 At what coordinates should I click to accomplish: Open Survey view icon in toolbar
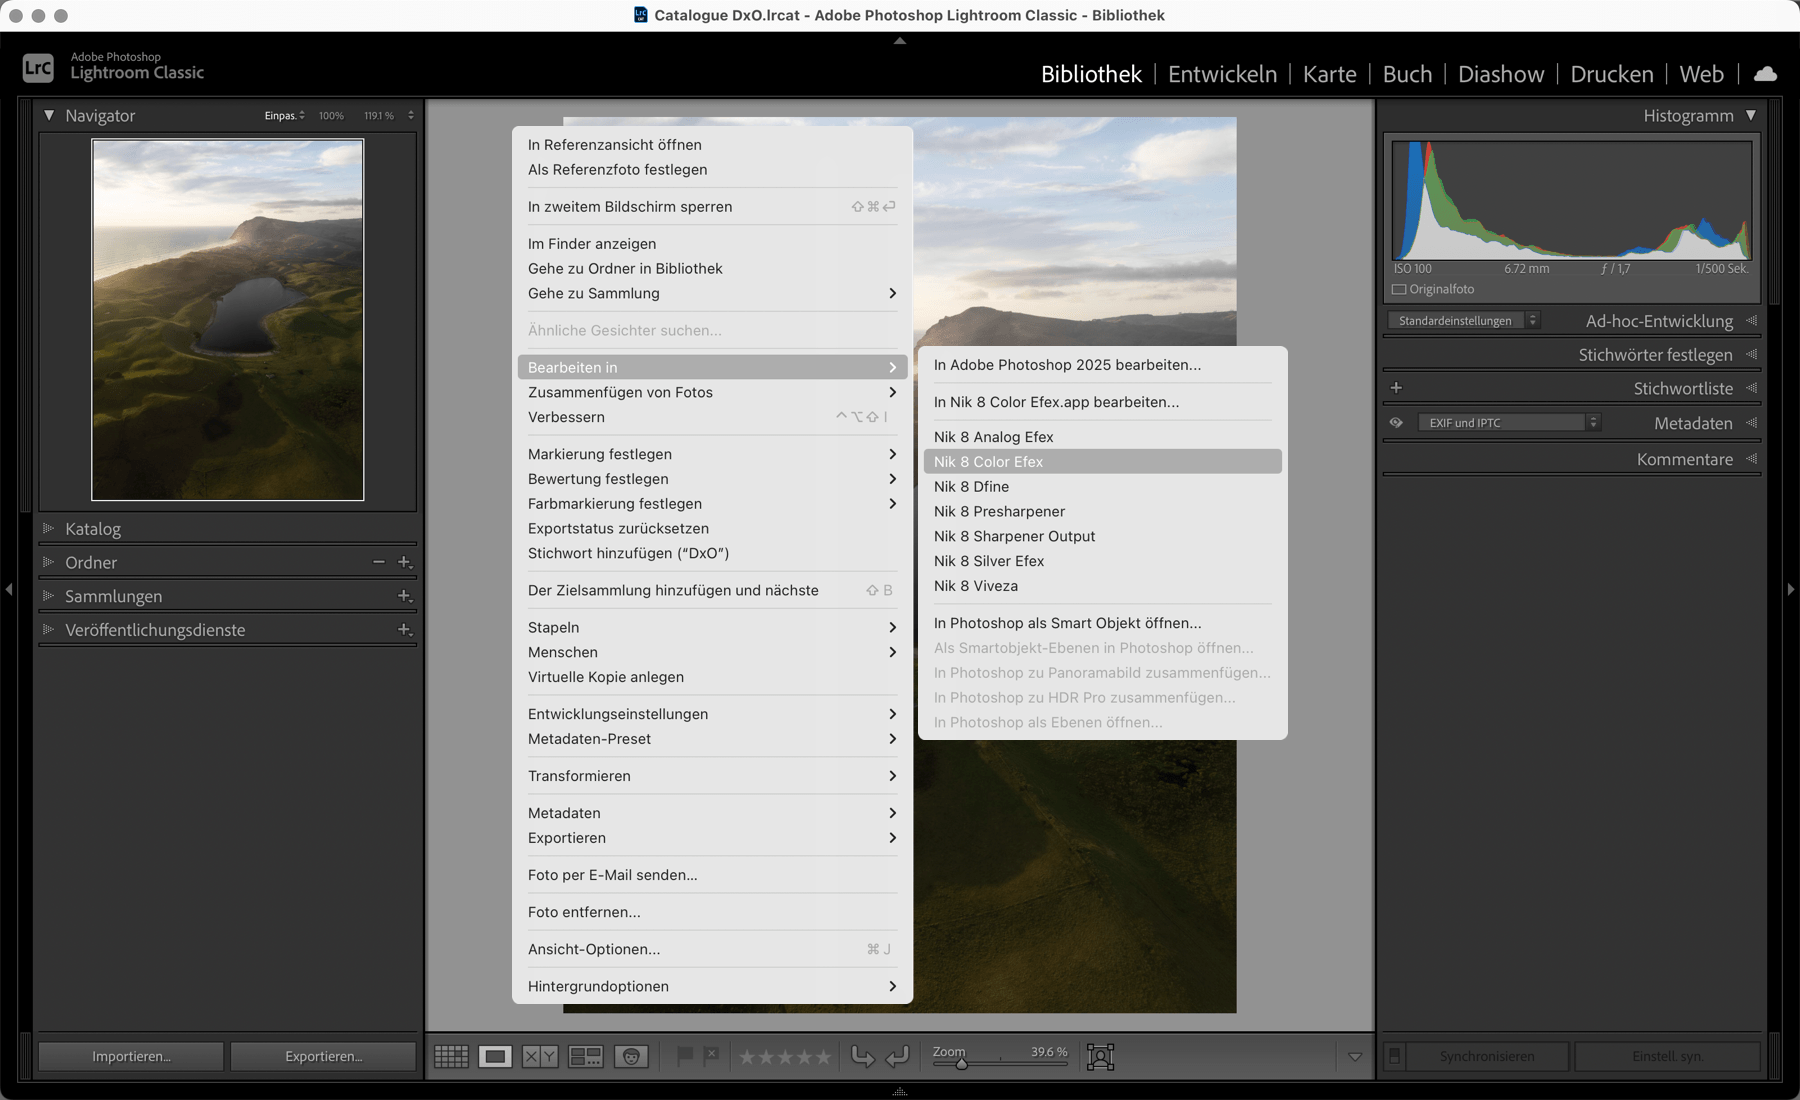point(586,1056)
